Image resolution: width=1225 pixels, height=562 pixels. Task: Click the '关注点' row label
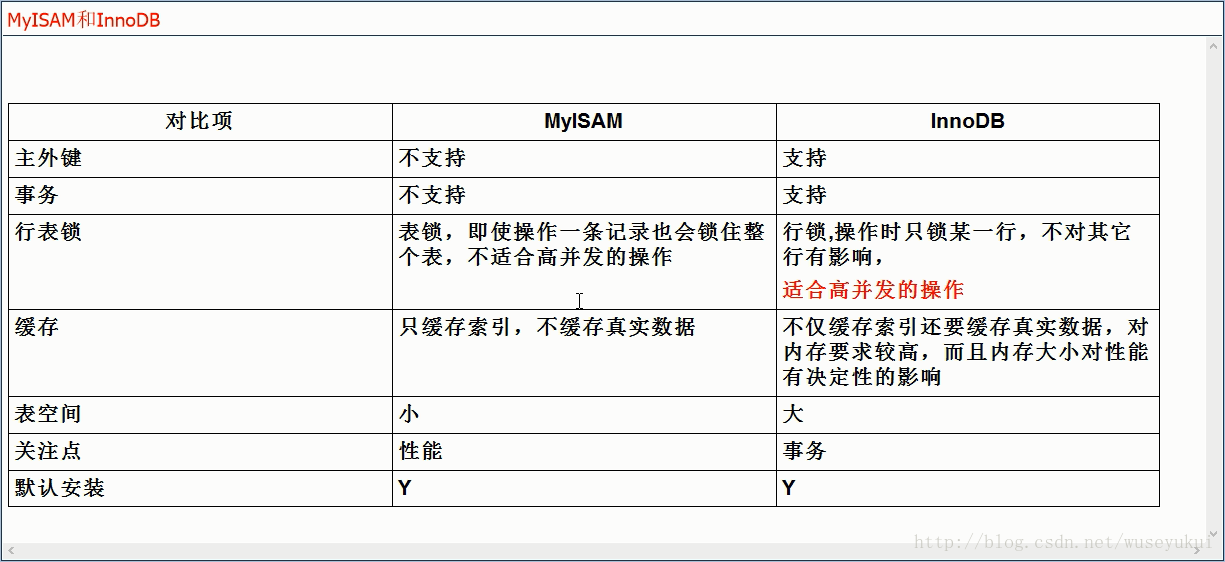click(x=49, y=451)
